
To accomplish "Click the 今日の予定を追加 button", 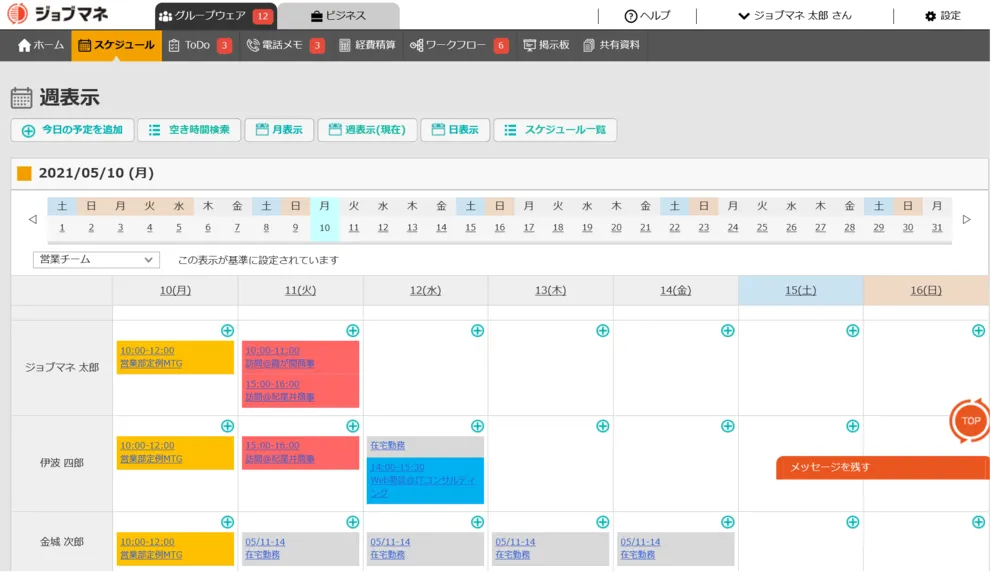I will pos(72,130).
